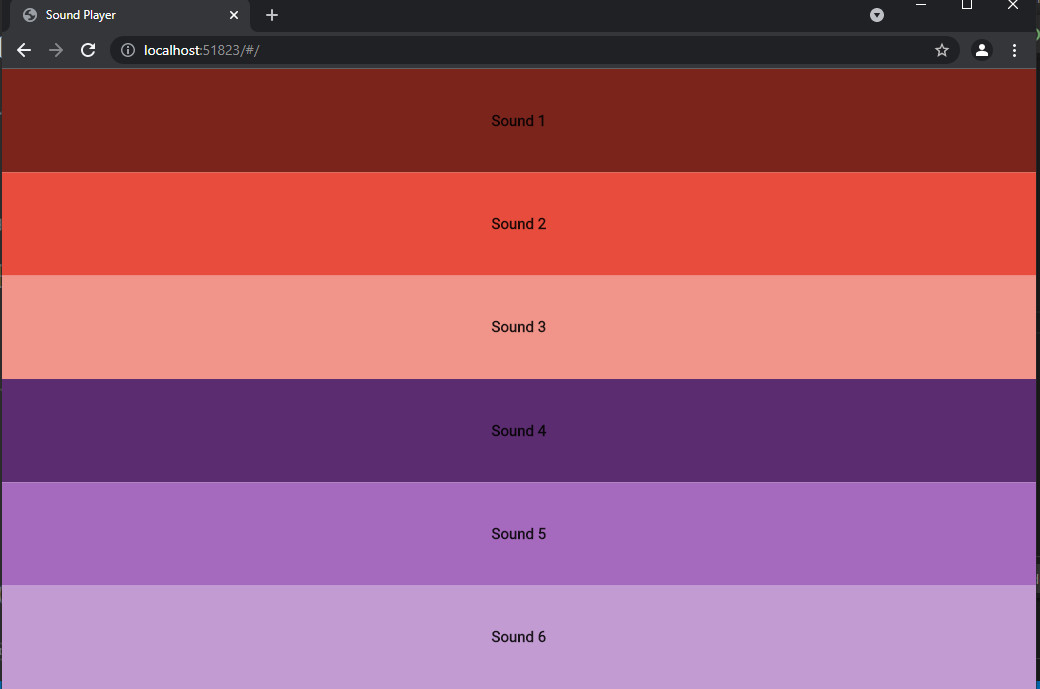Play Sound 3
This screenshot has height=689, width=1040.
(518, 327)
